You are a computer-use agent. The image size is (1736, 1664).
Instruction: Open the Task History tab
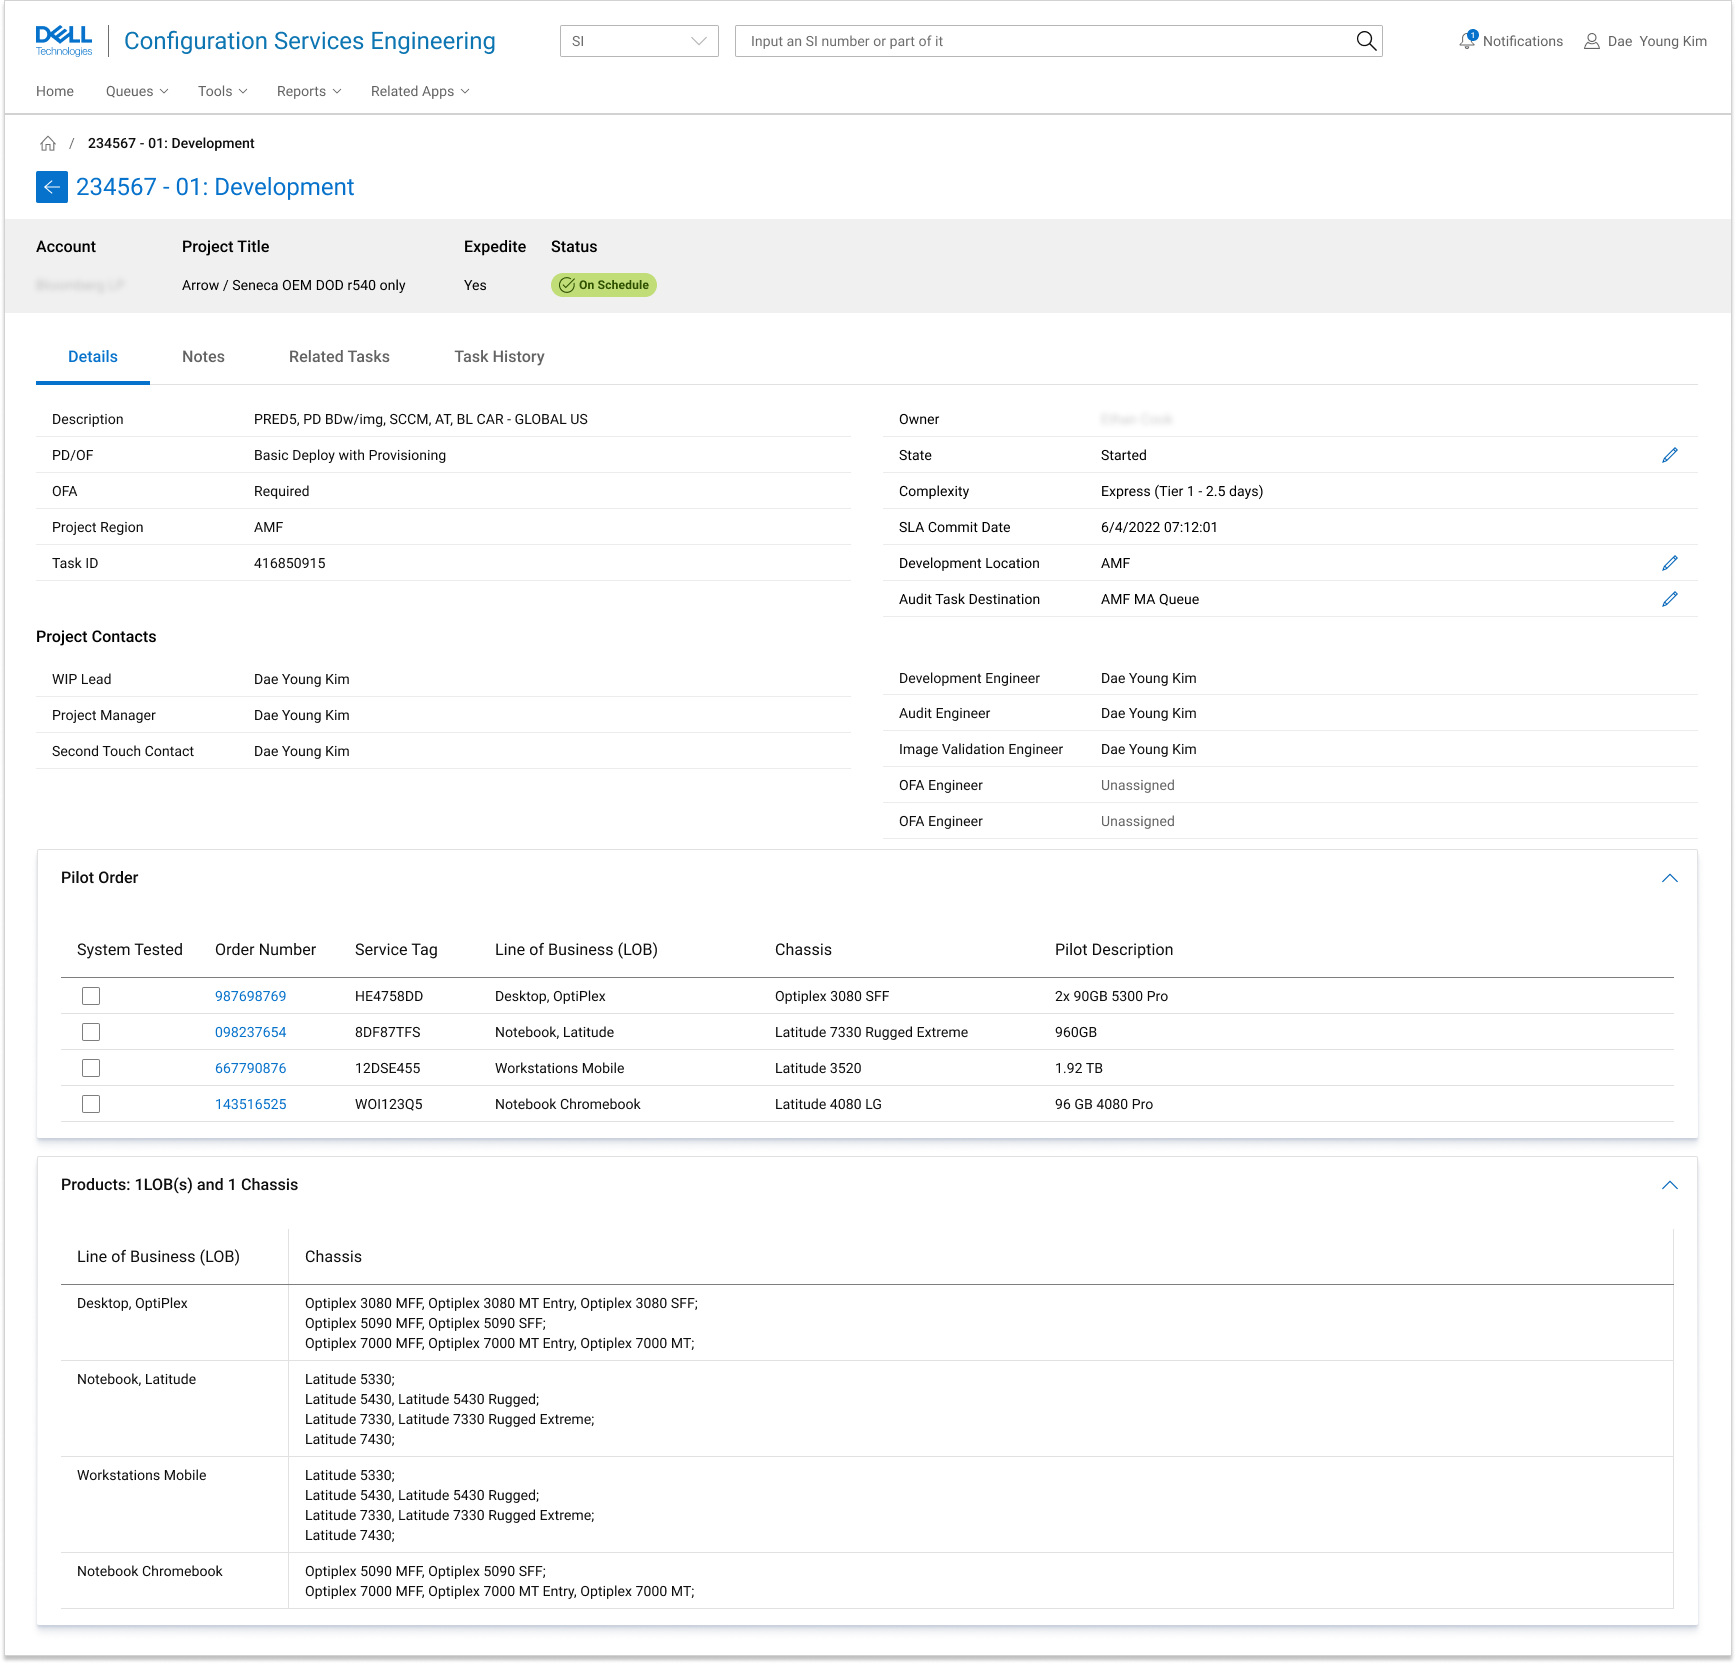[x=499, y=357]
